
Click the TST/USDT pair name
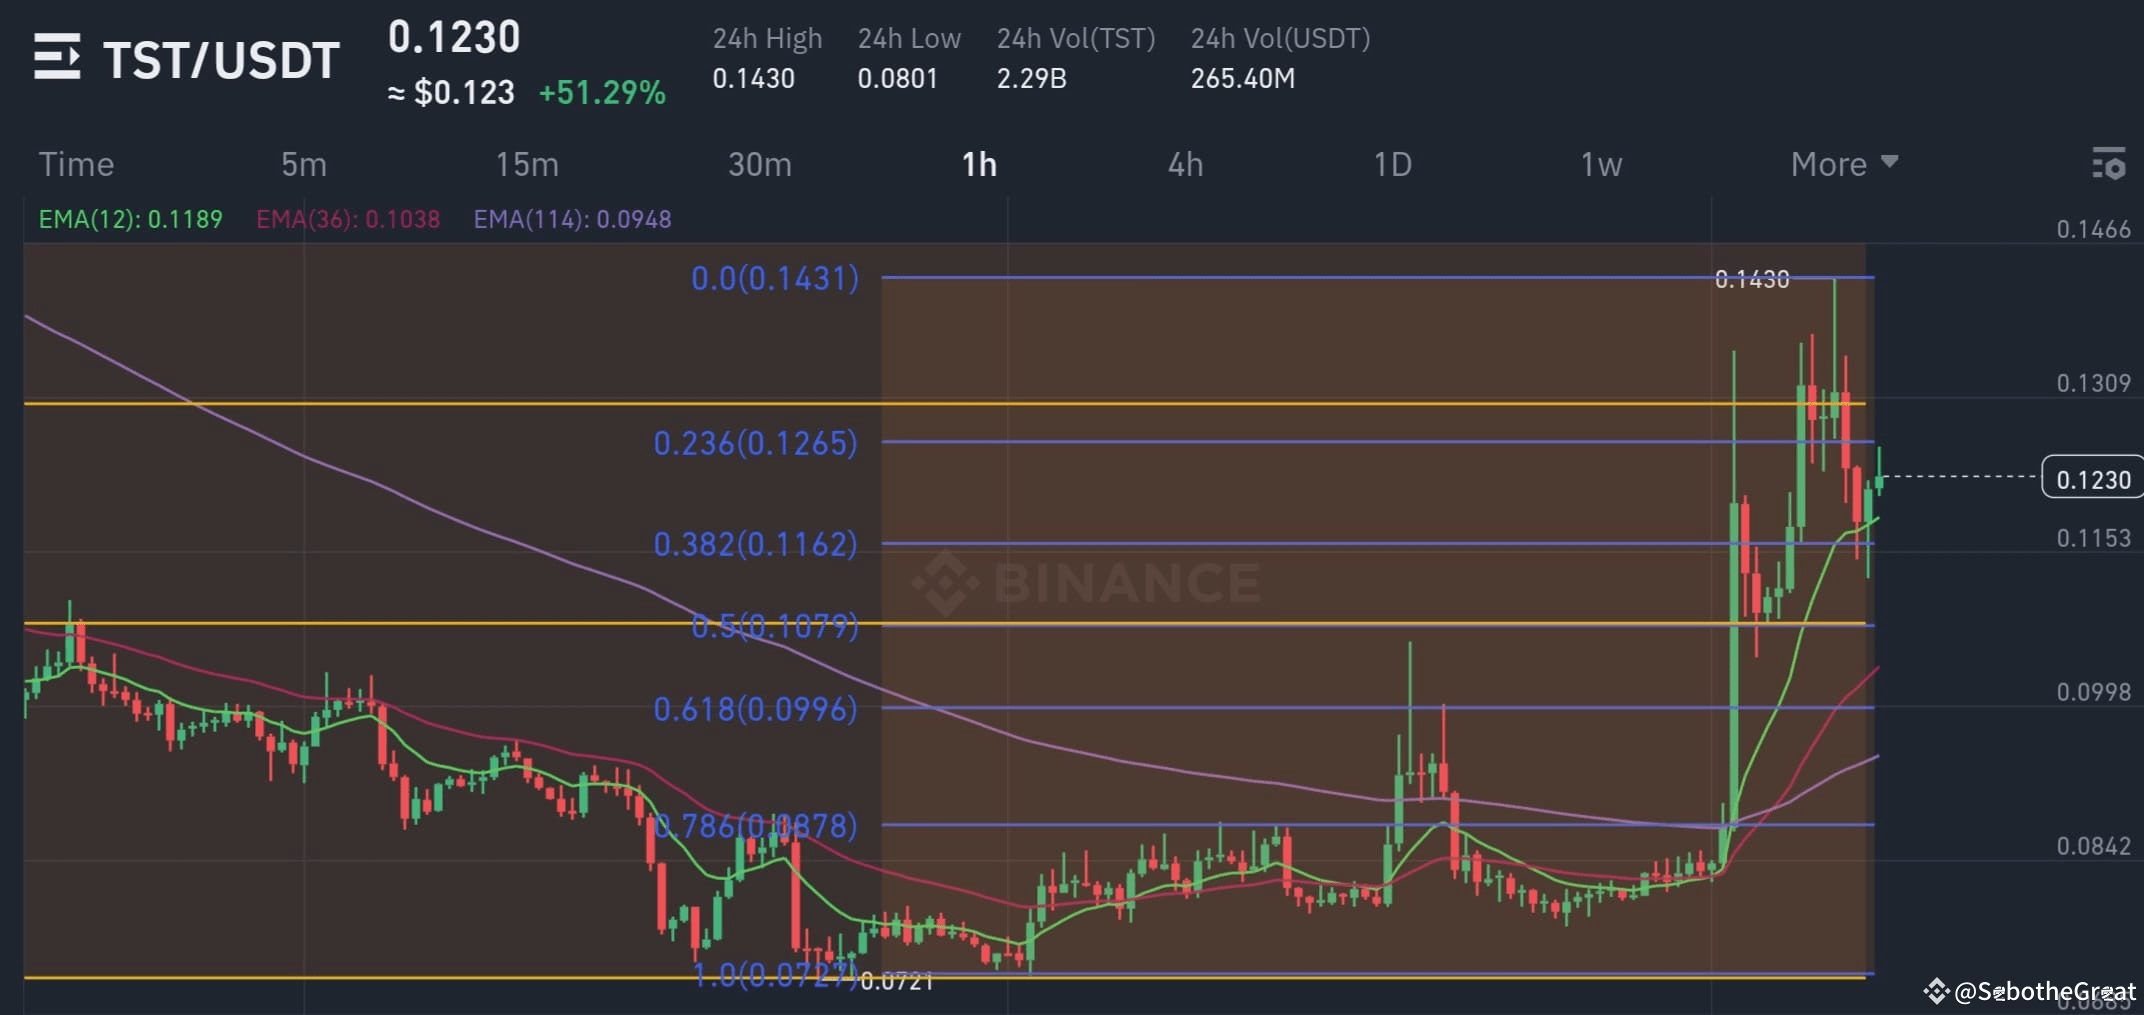(222, 58)
